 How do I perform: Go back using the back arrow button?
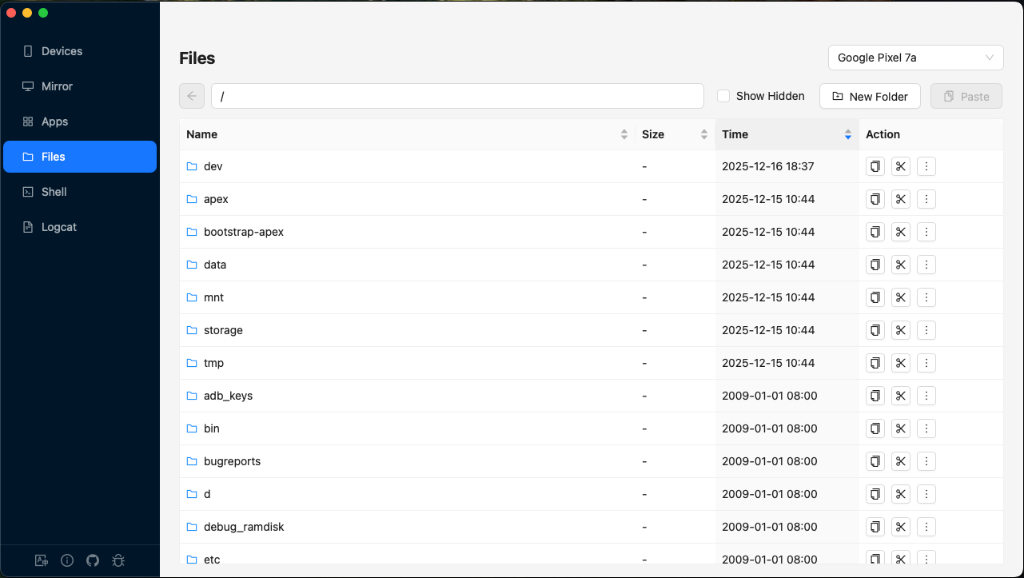pyautogui.click(x=191, y=96)
